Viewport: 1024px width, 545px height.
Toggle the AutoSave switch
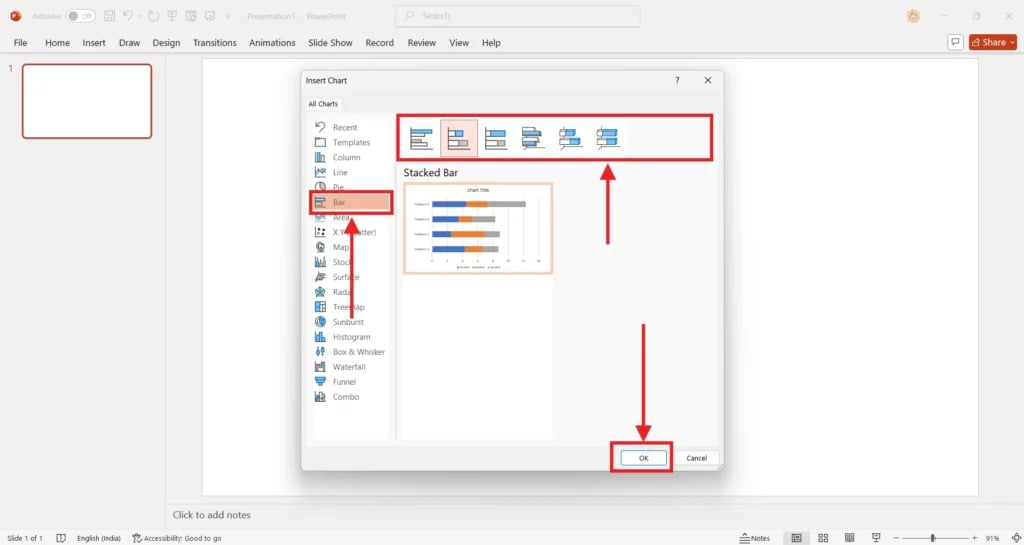81,16
